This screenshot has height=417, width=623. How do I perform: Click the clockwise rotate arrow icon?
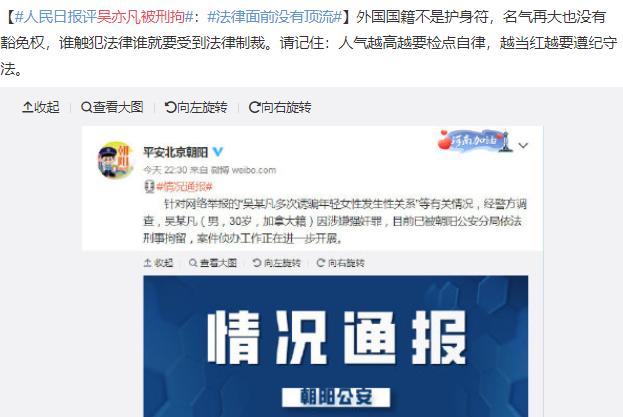tap(254, 107)
